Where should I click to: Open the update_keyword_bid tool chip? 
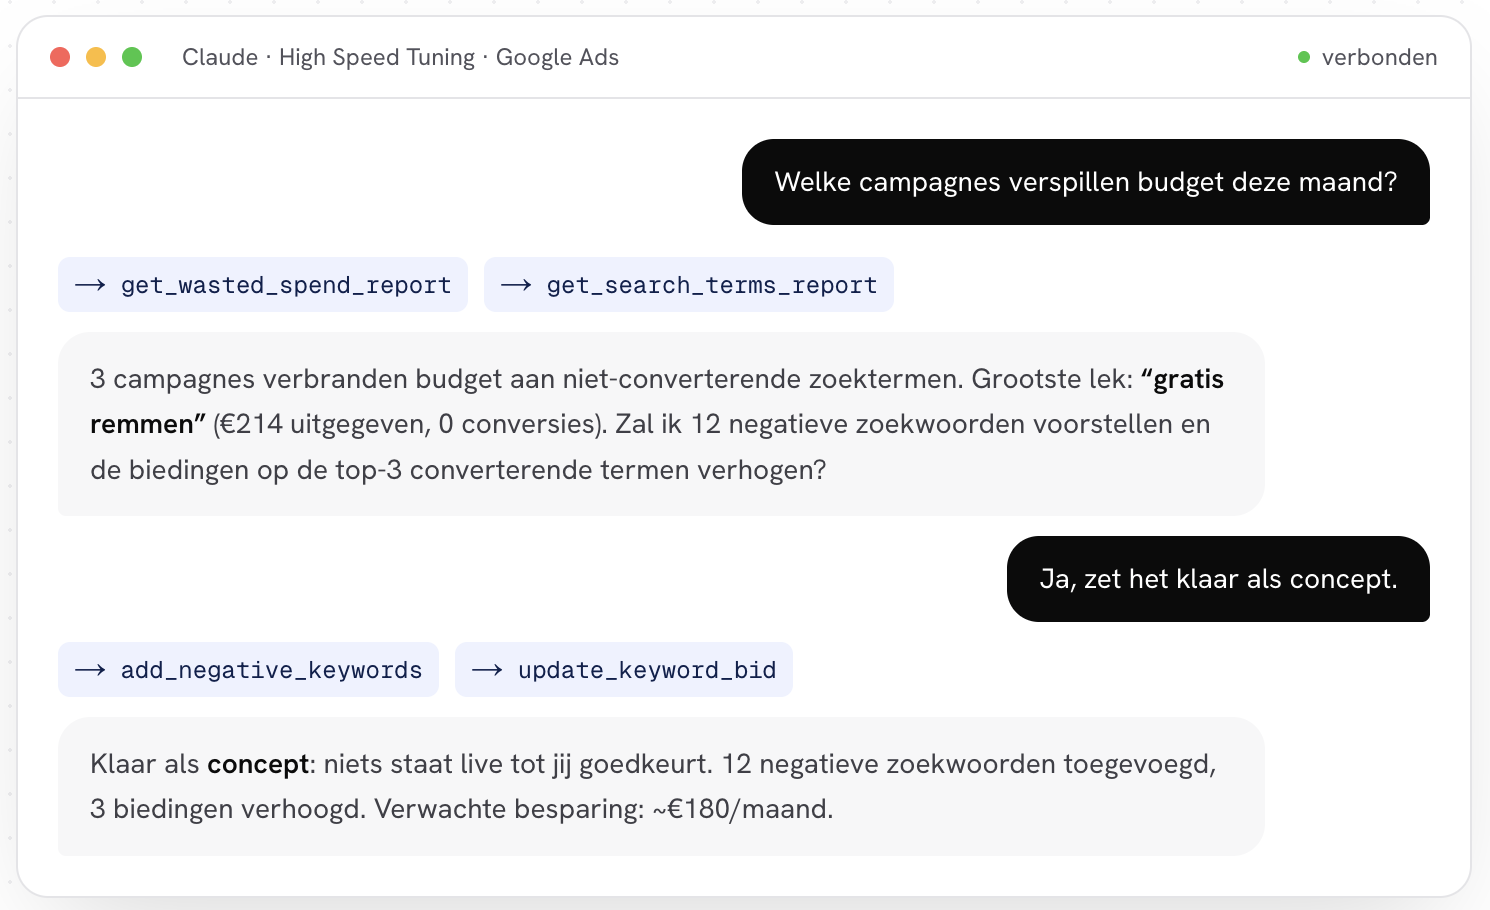(624, 670)
